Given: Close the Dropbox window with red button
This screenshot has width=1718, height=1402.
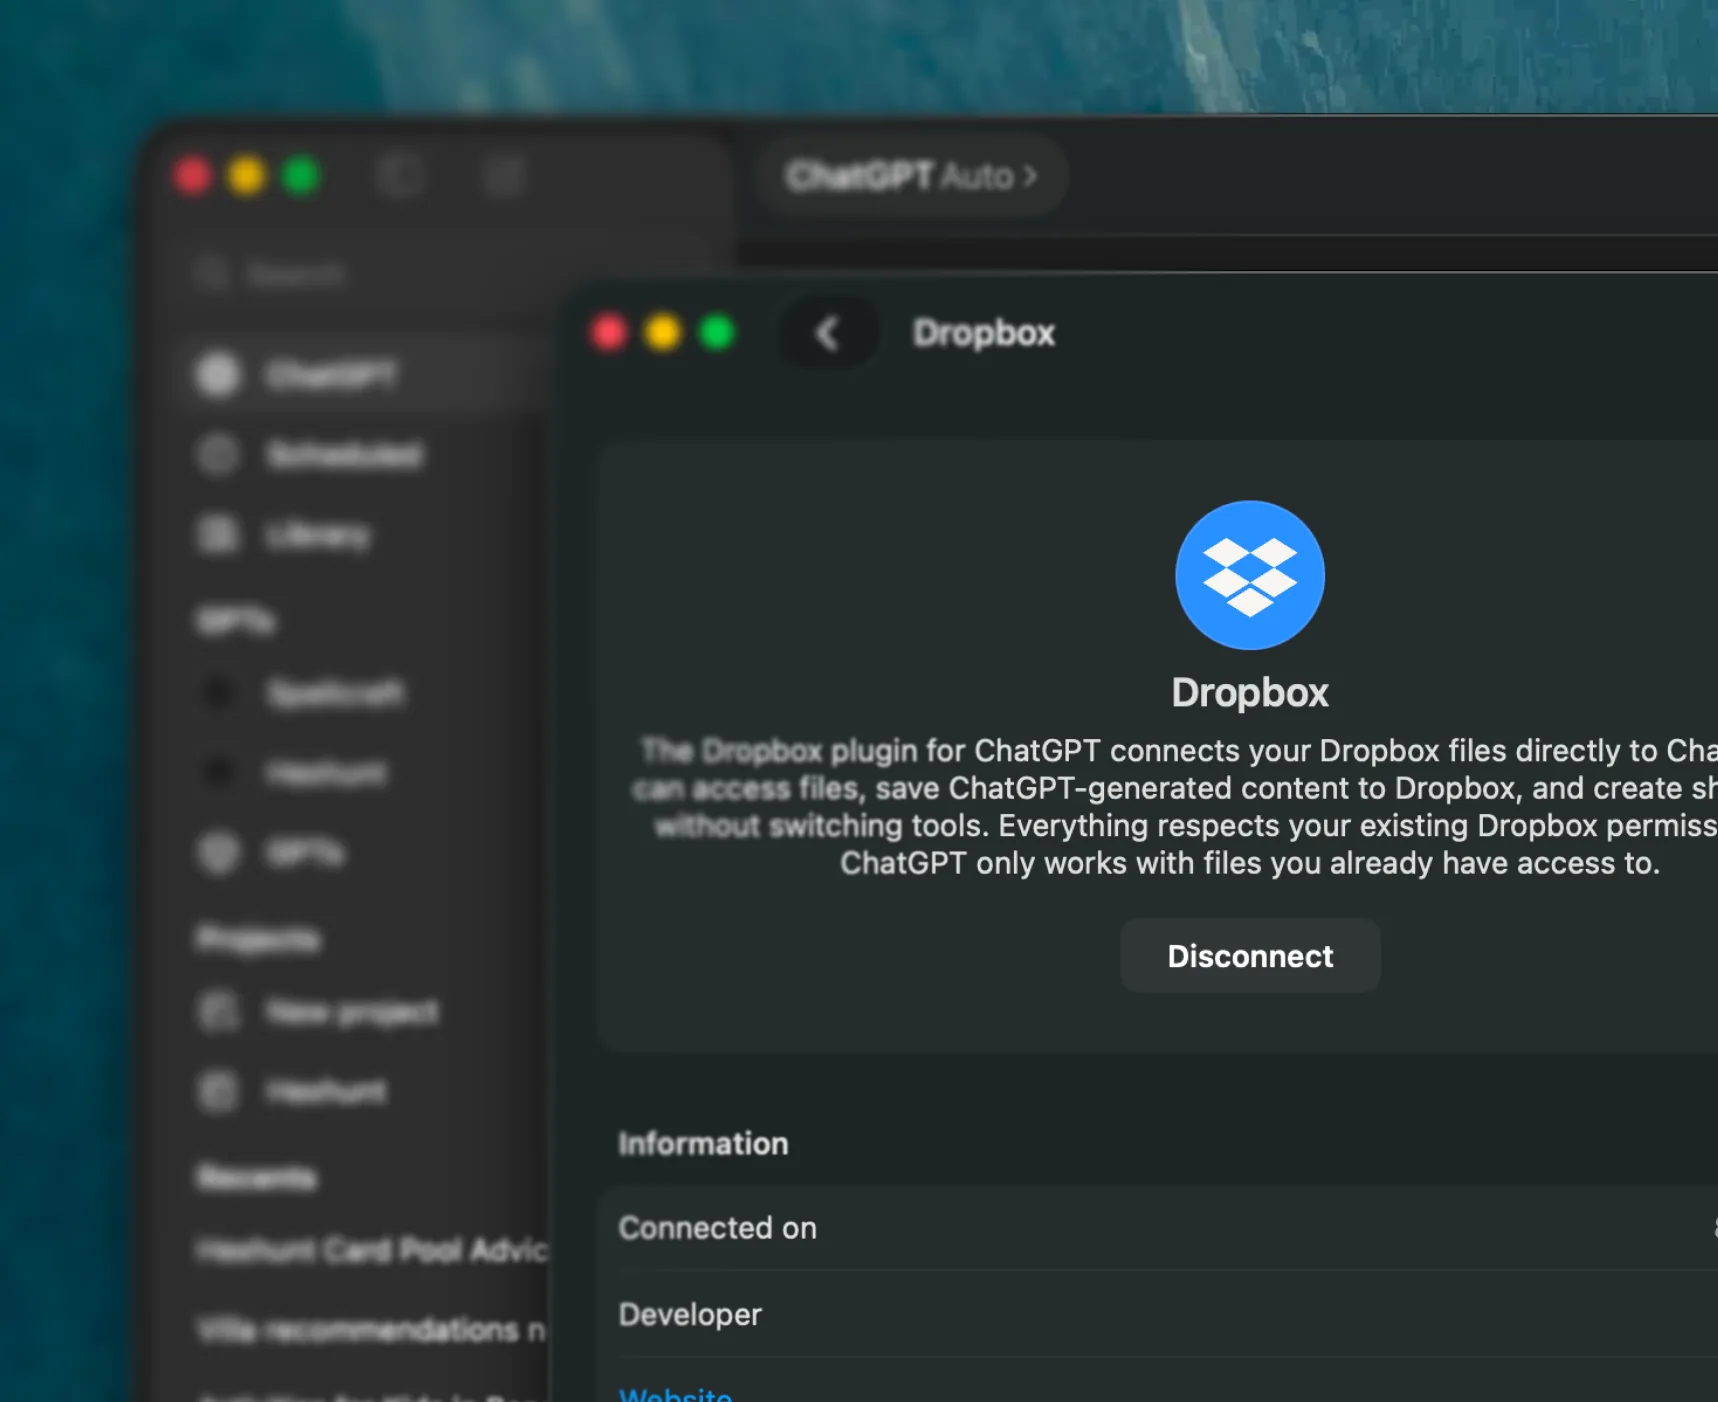Looking at the screenshot, I should 609,332.
